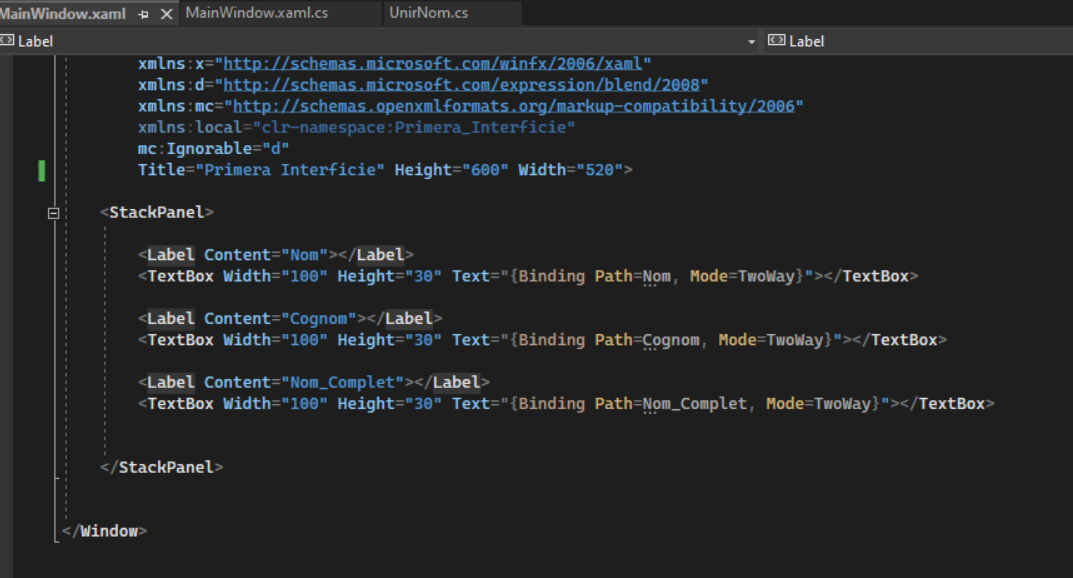1073x578 pixels.
Task: Open the expression/blend/2008 schema link
Action: [x=465, y=84]
